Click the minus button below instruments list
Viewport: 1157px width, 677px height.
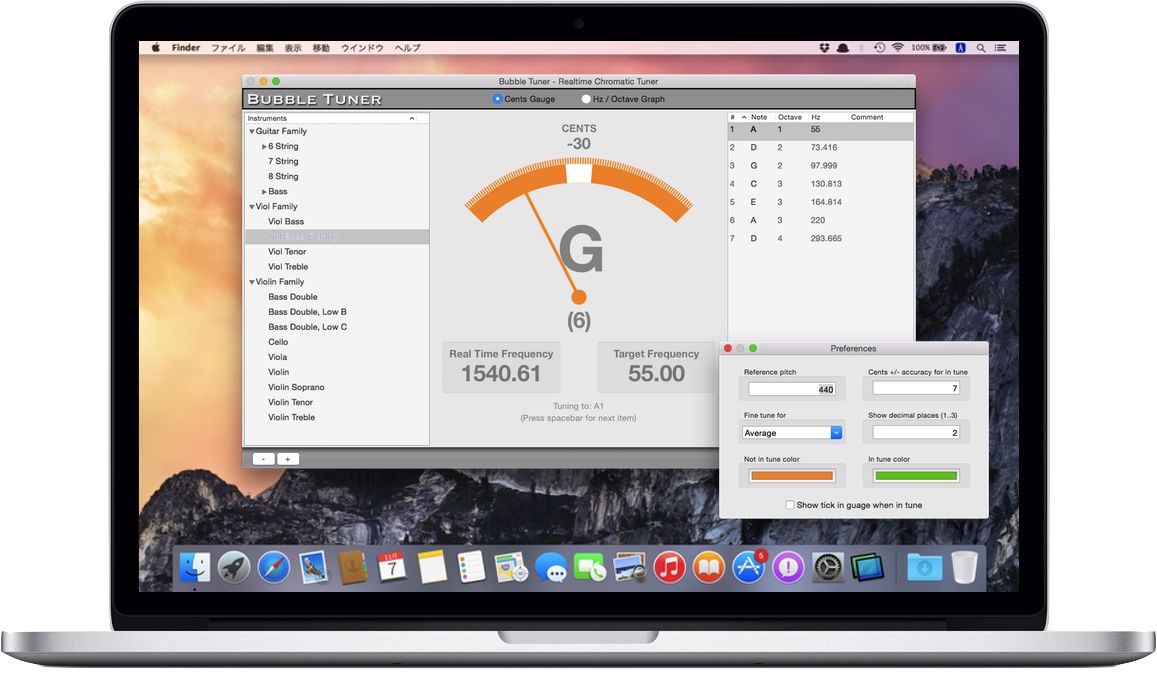pos(263,459)
